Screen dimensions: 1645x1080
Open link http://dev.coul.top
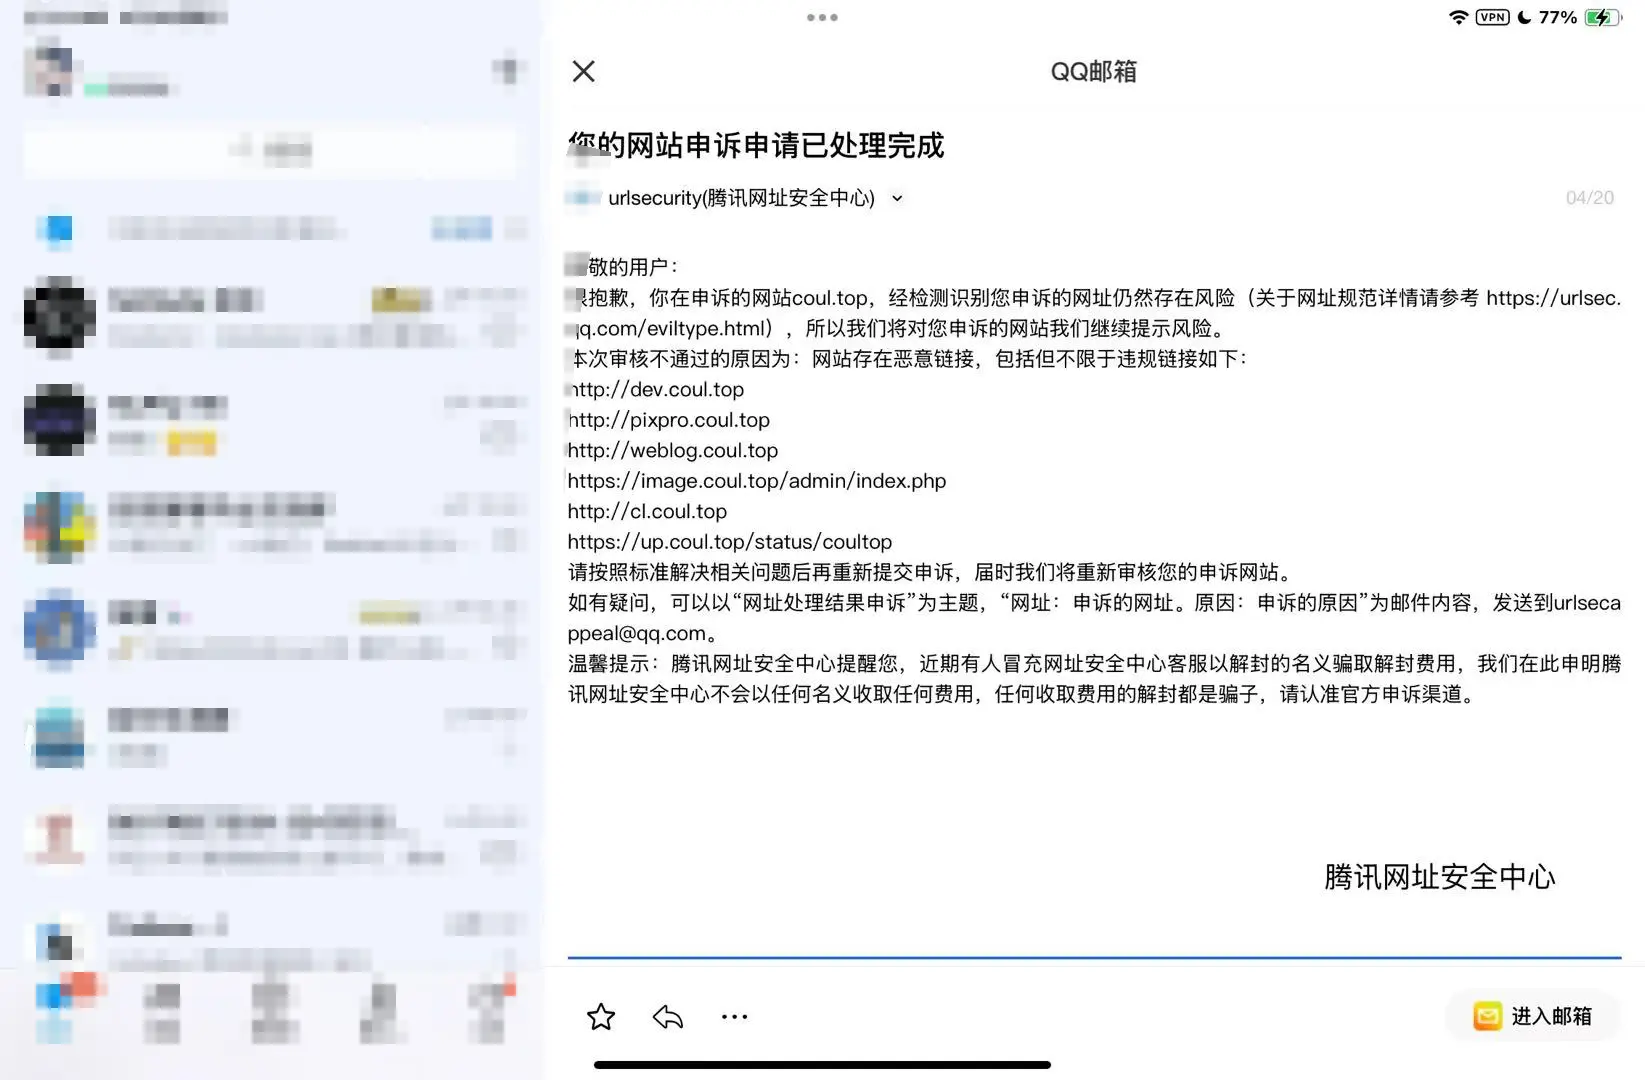coord(656,389)
